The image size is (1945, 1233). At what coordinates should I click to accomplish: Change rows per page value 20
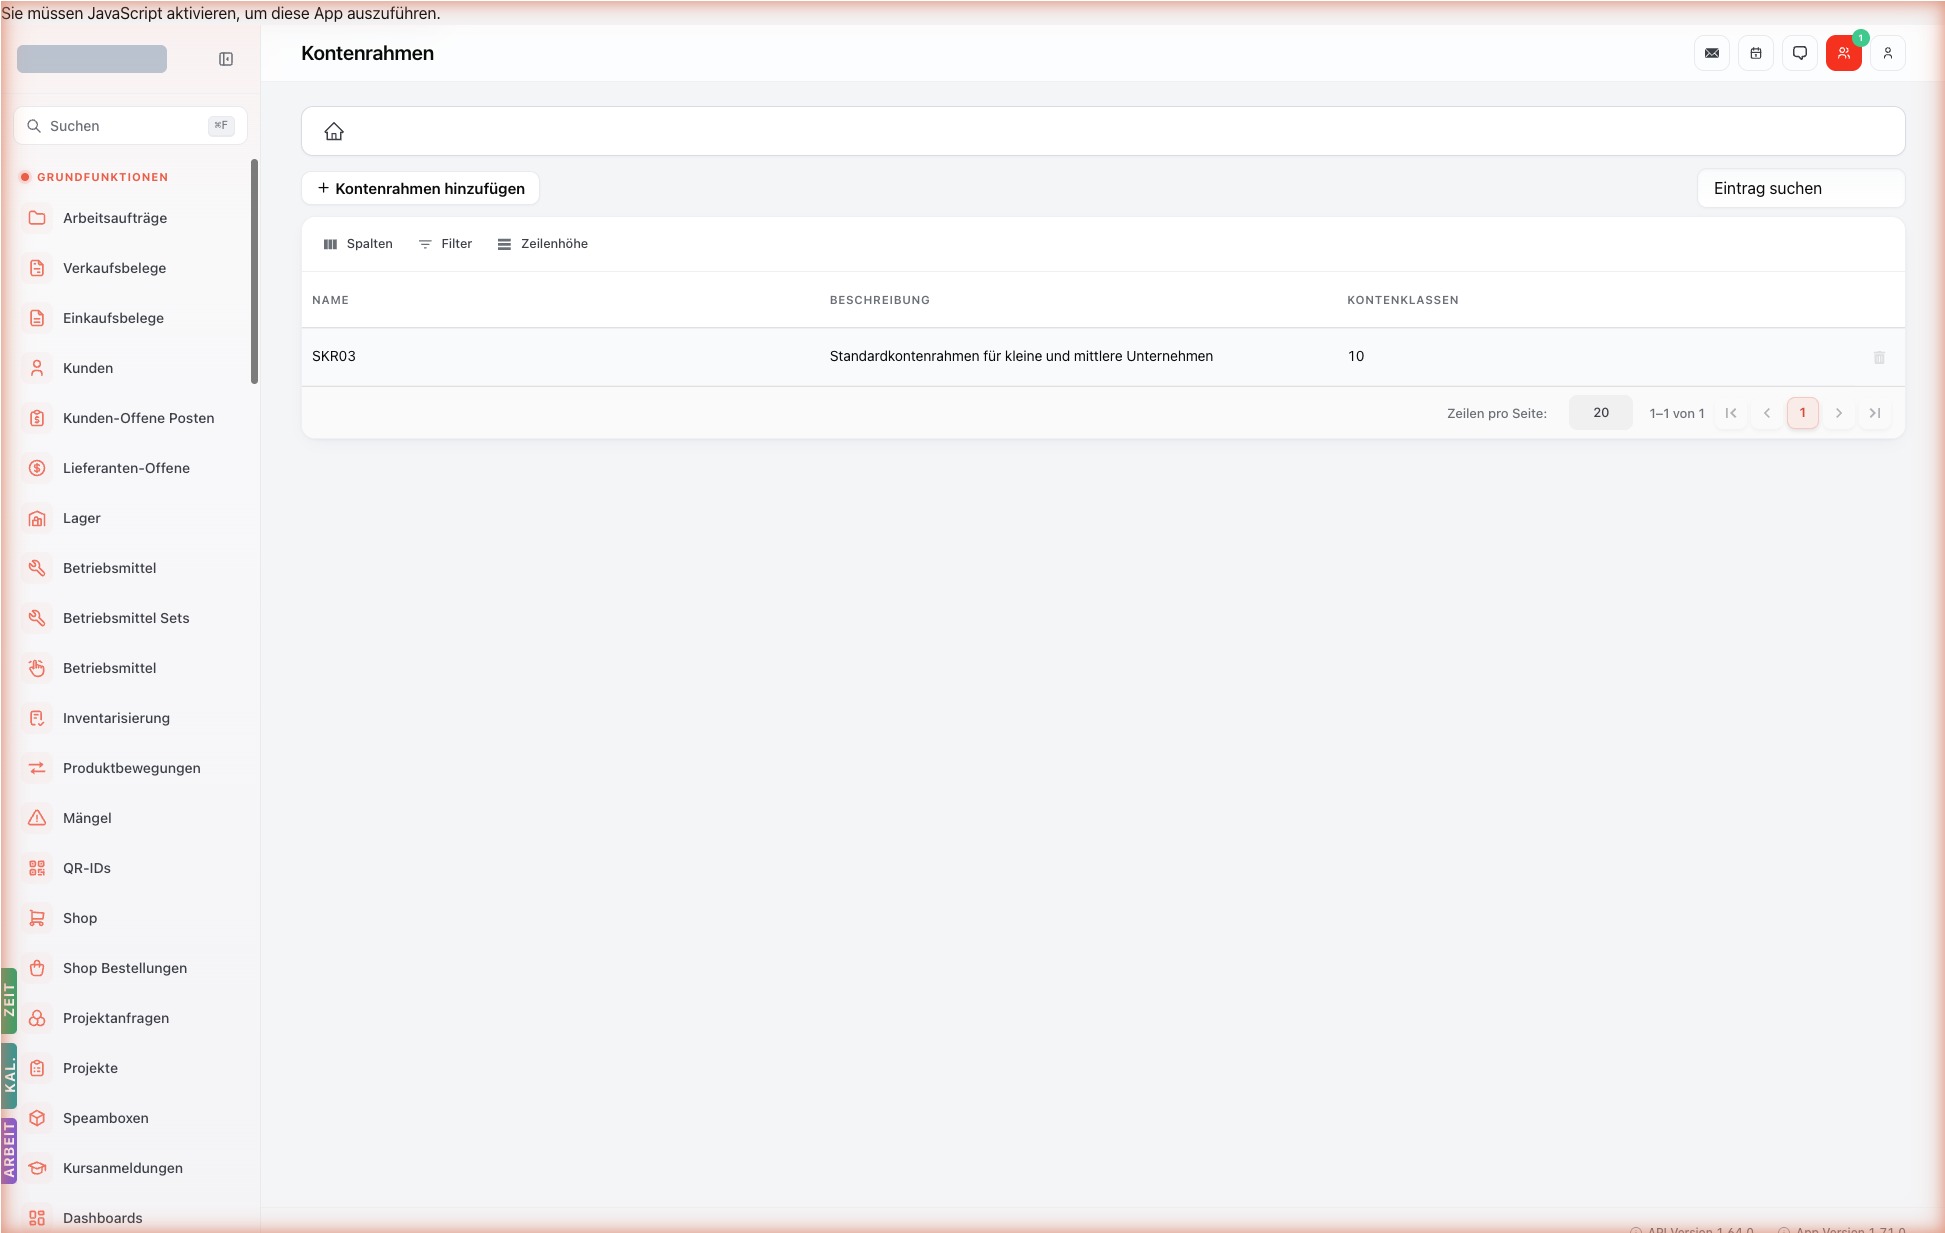[1600, 413]
